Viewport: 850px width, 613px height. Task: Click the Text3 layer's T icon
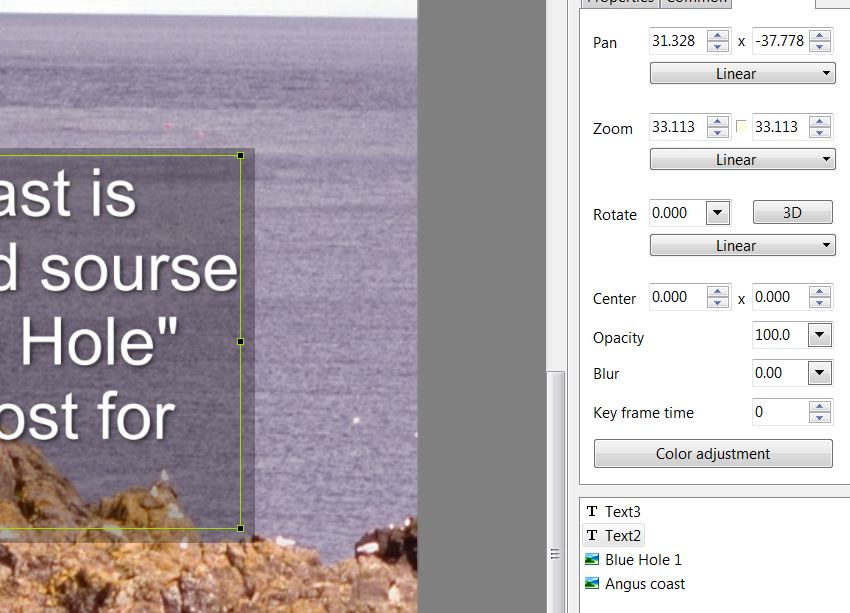(x=592, y=511)
